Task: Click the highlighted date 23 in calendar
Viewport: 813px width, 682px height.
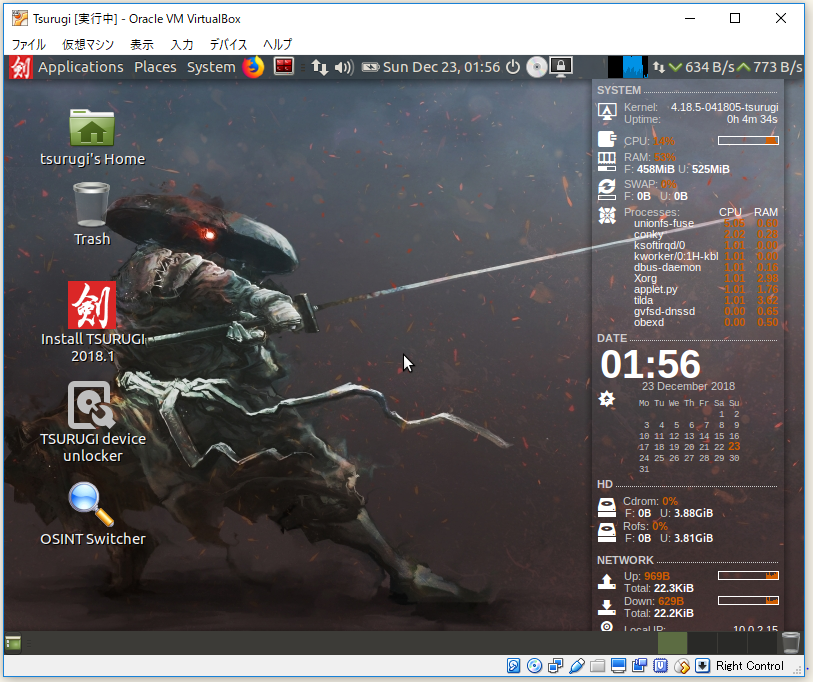Action: [x=734, y=447]
